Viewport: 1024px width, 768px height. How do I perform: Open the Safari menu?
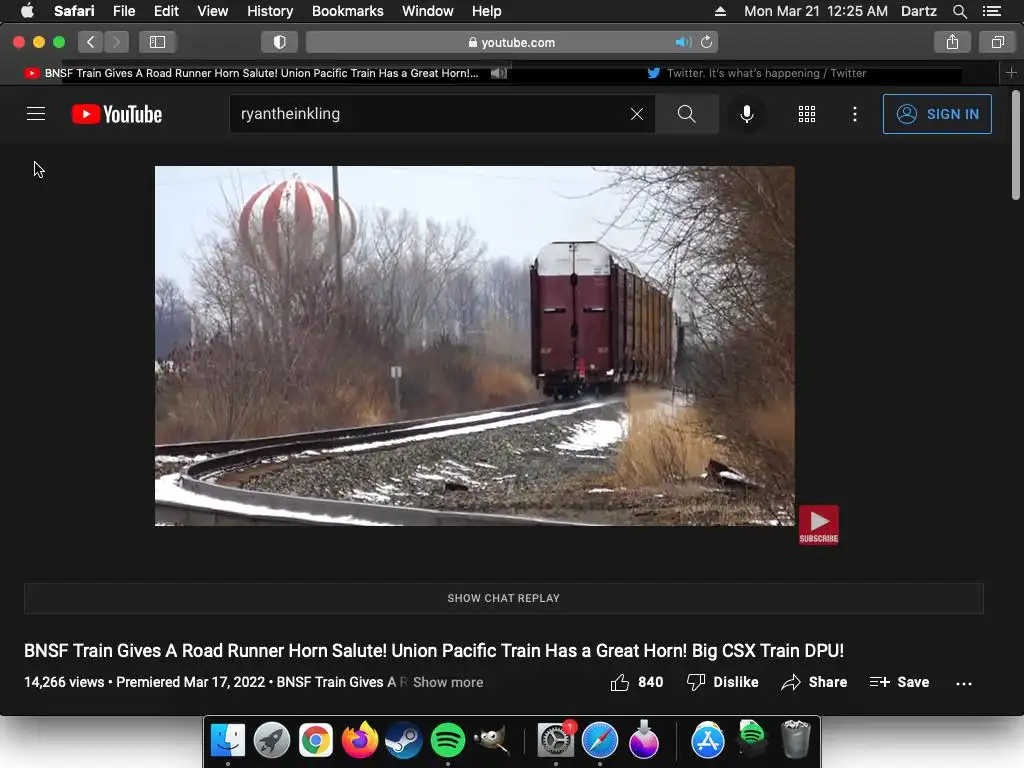(x=74, y=11)
